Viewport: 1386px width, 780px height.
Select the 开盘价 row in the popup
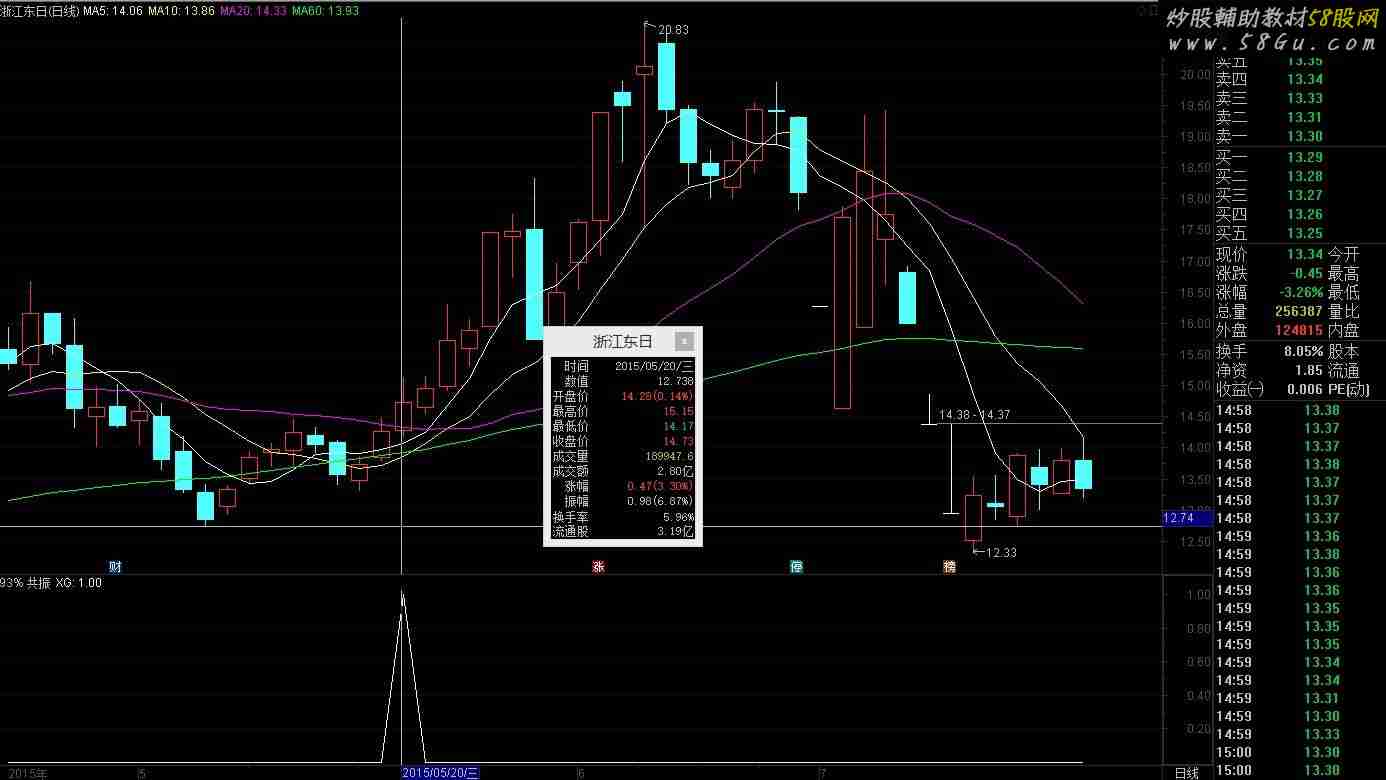pos(622,397)
